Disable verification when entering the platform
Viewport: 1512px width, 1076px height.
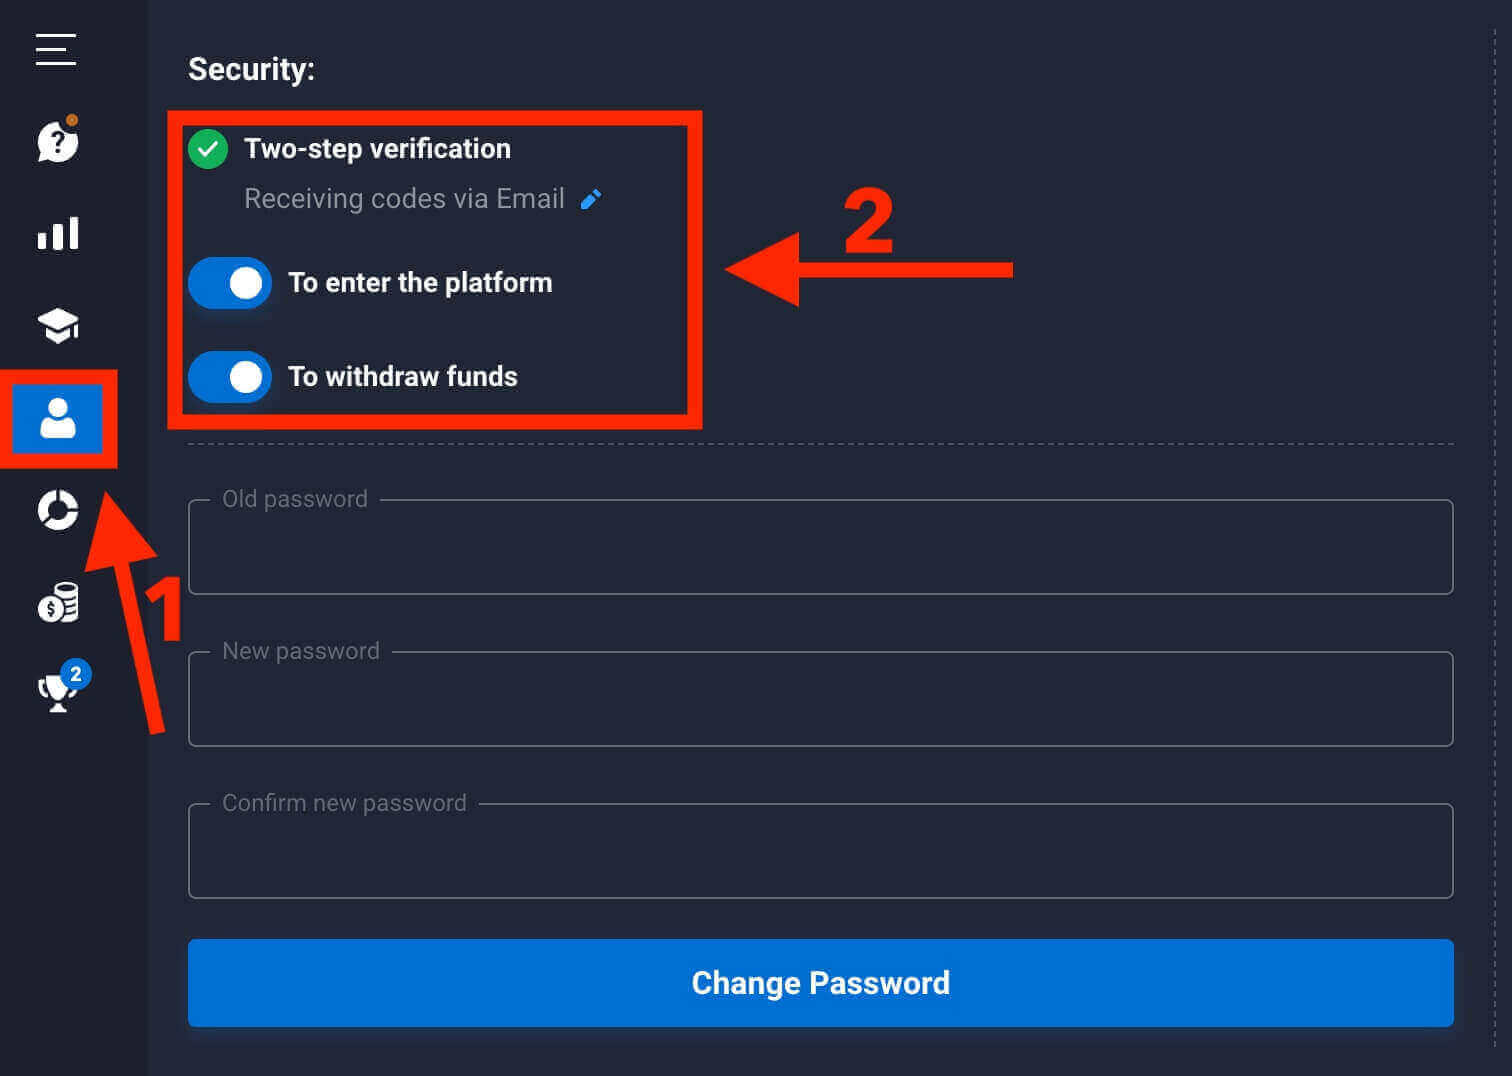[x=229, y=283]
